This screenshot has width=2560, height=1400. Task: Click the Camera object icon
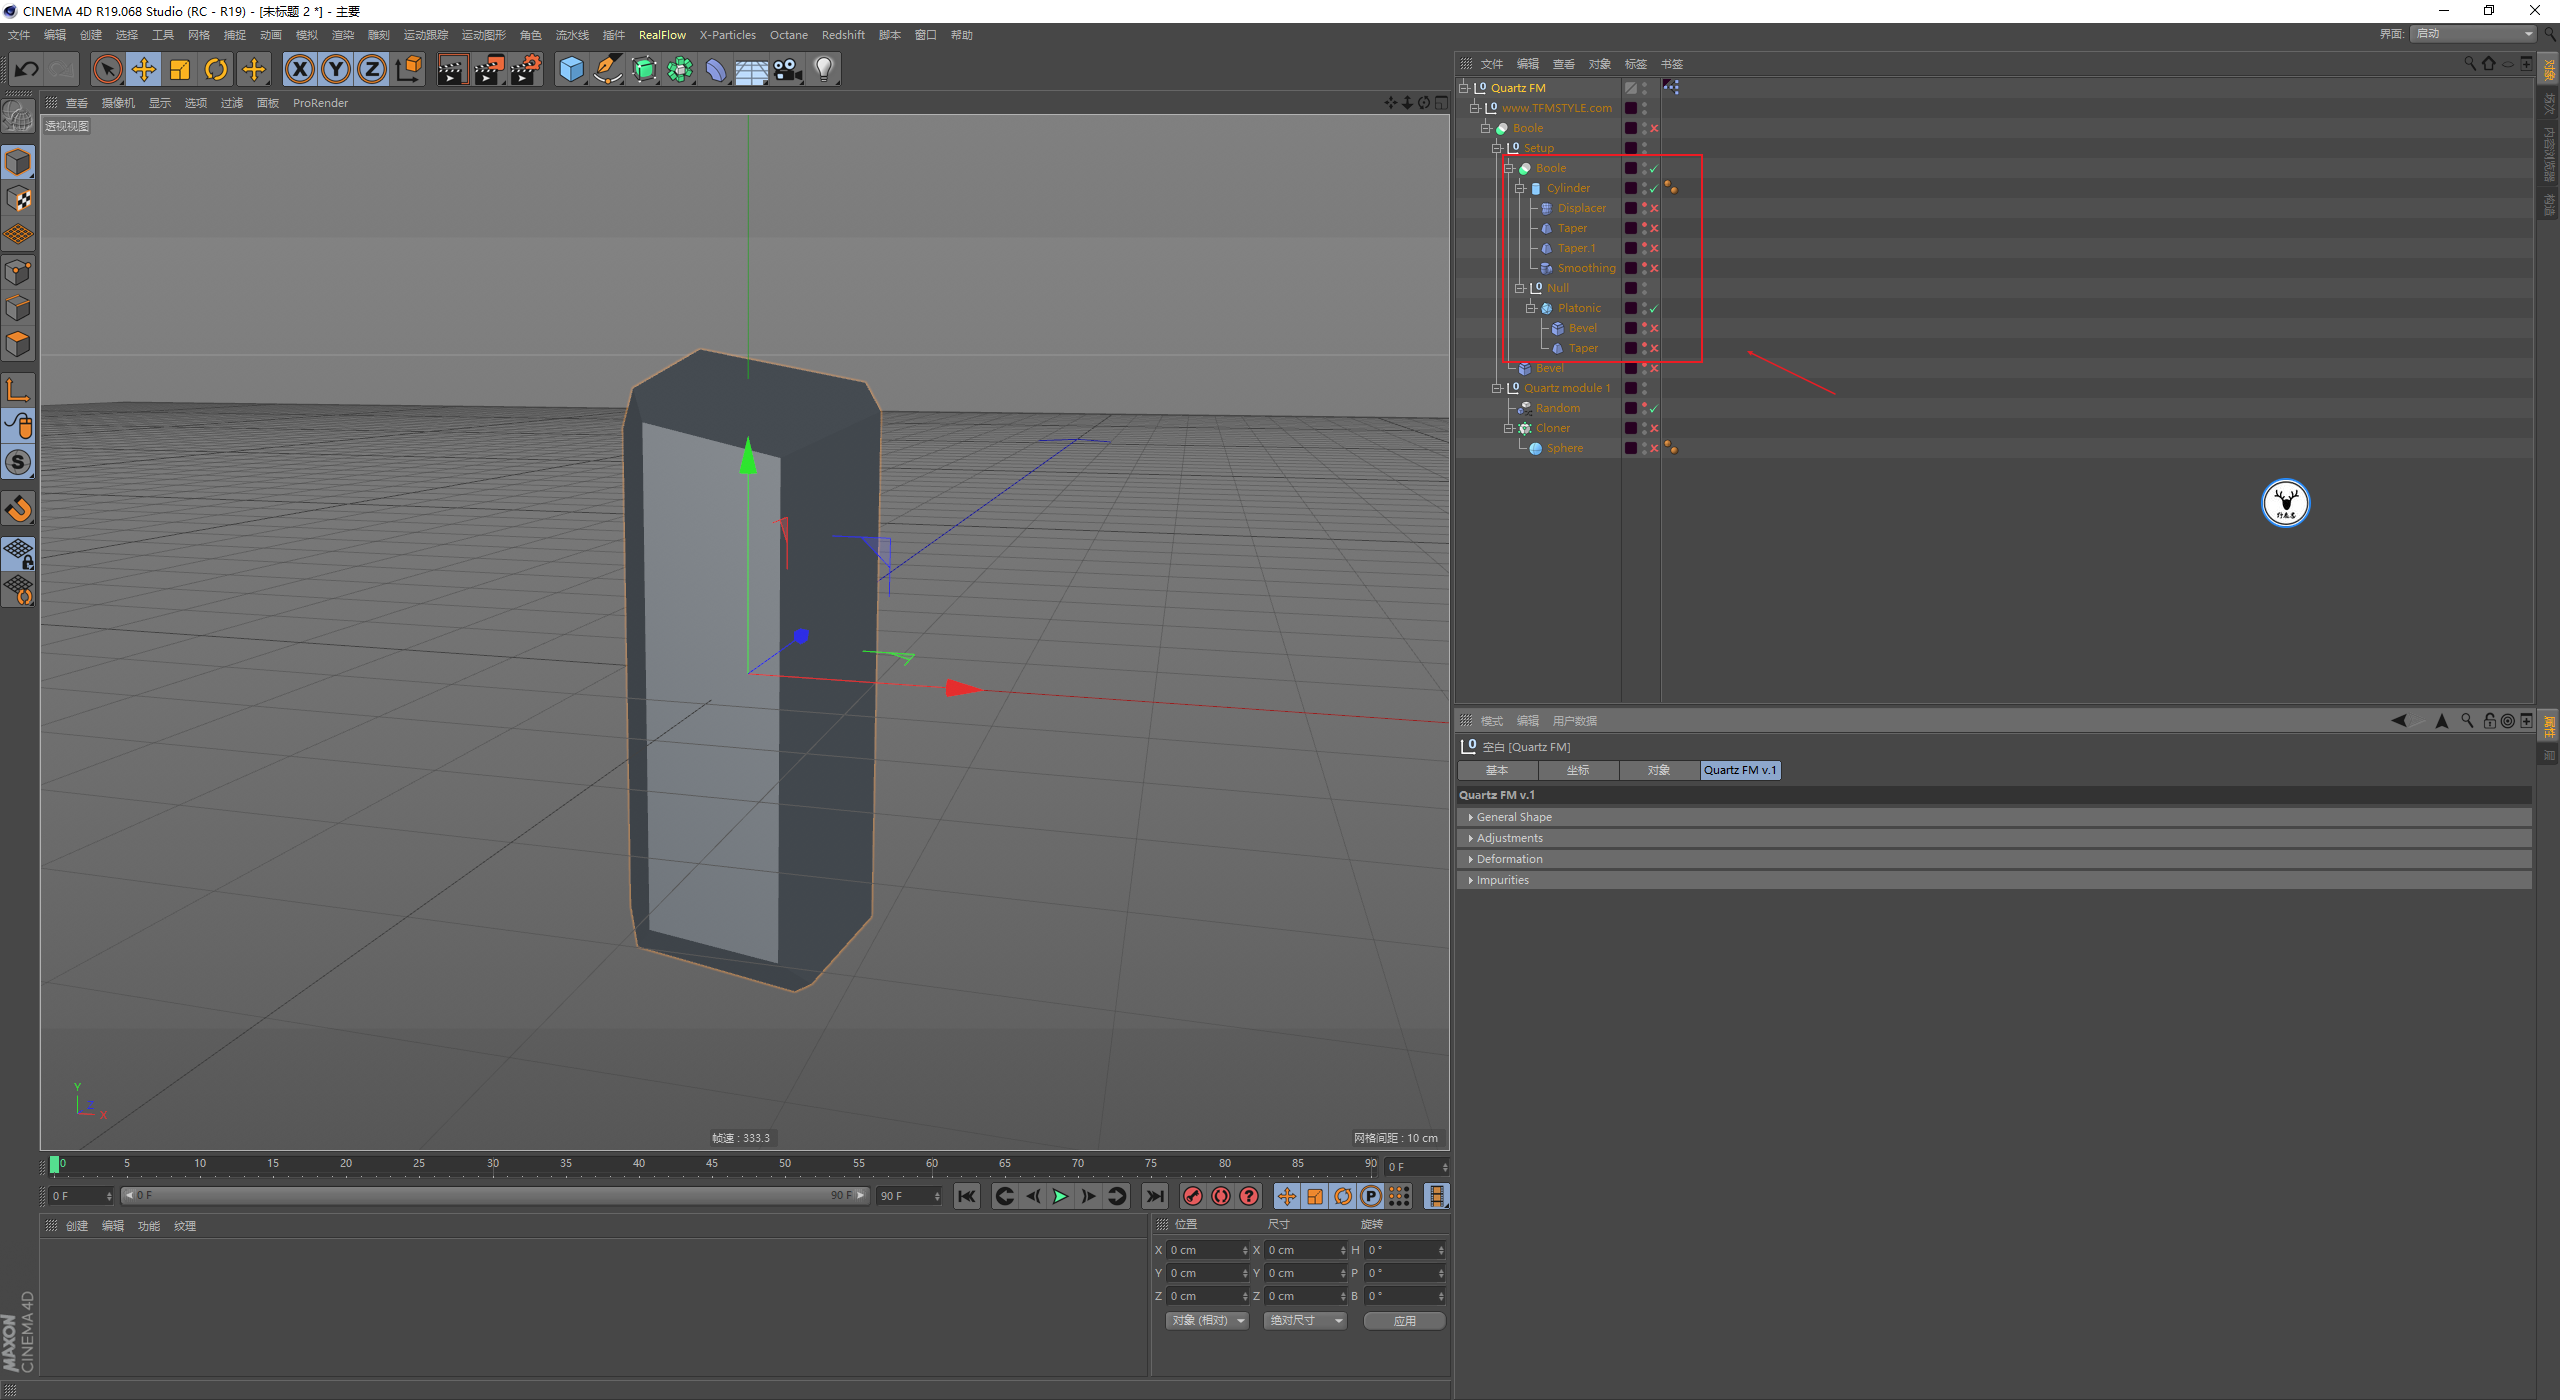pos(788,69)
